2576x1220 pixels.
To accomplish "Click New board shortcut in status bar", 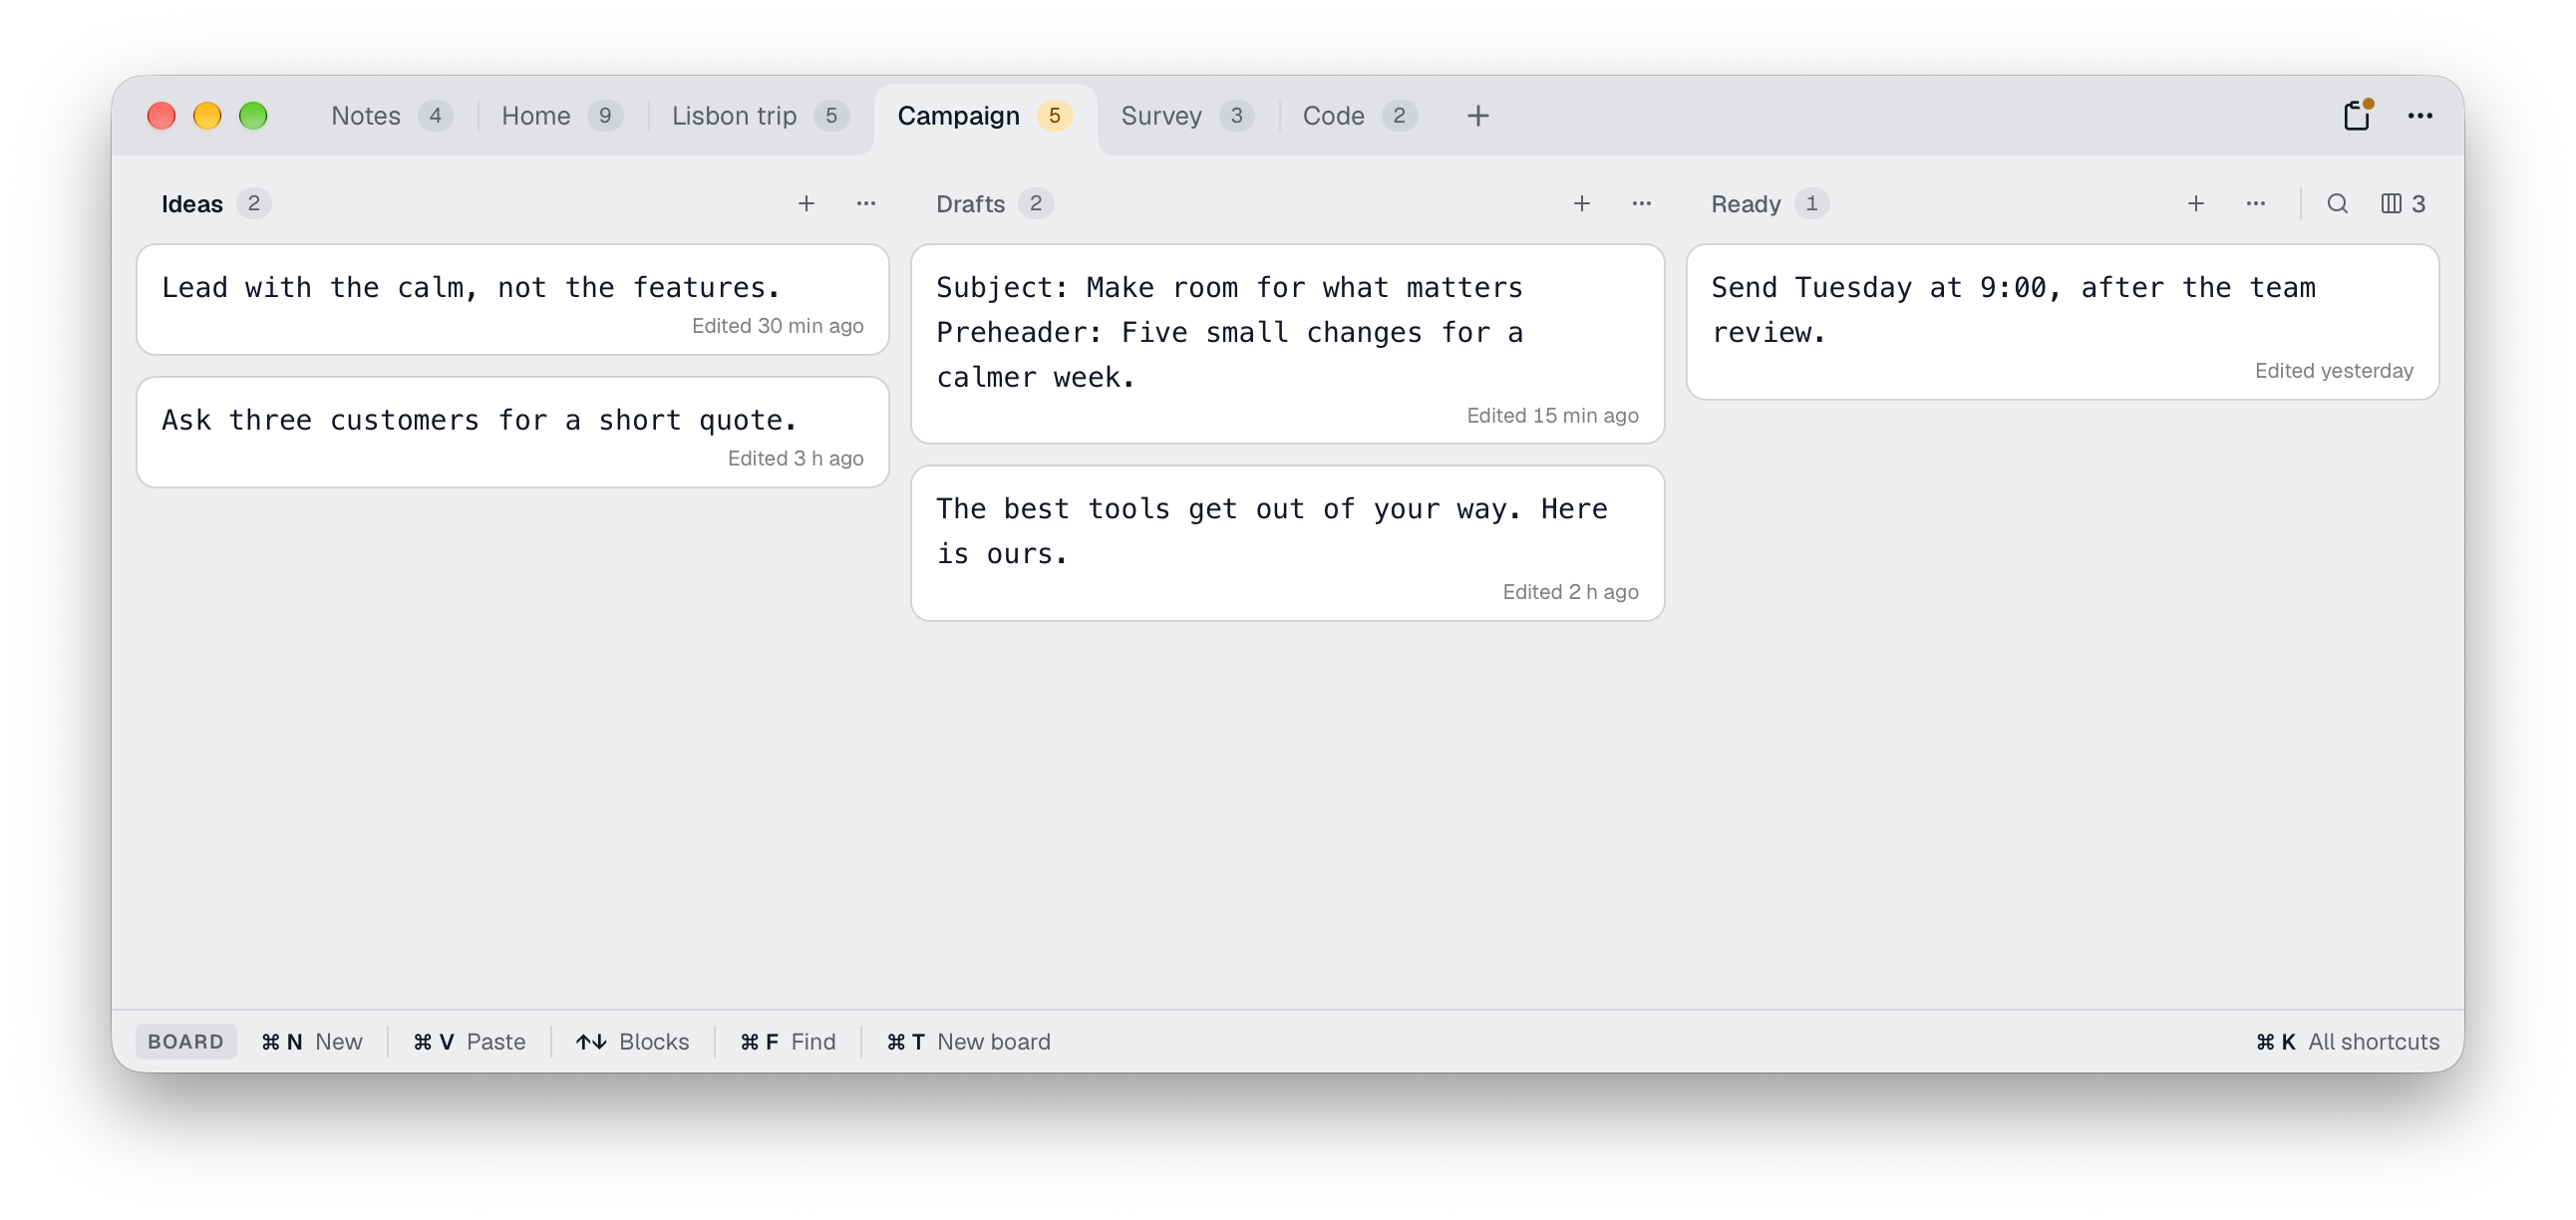I will (x=968, y=1042).
